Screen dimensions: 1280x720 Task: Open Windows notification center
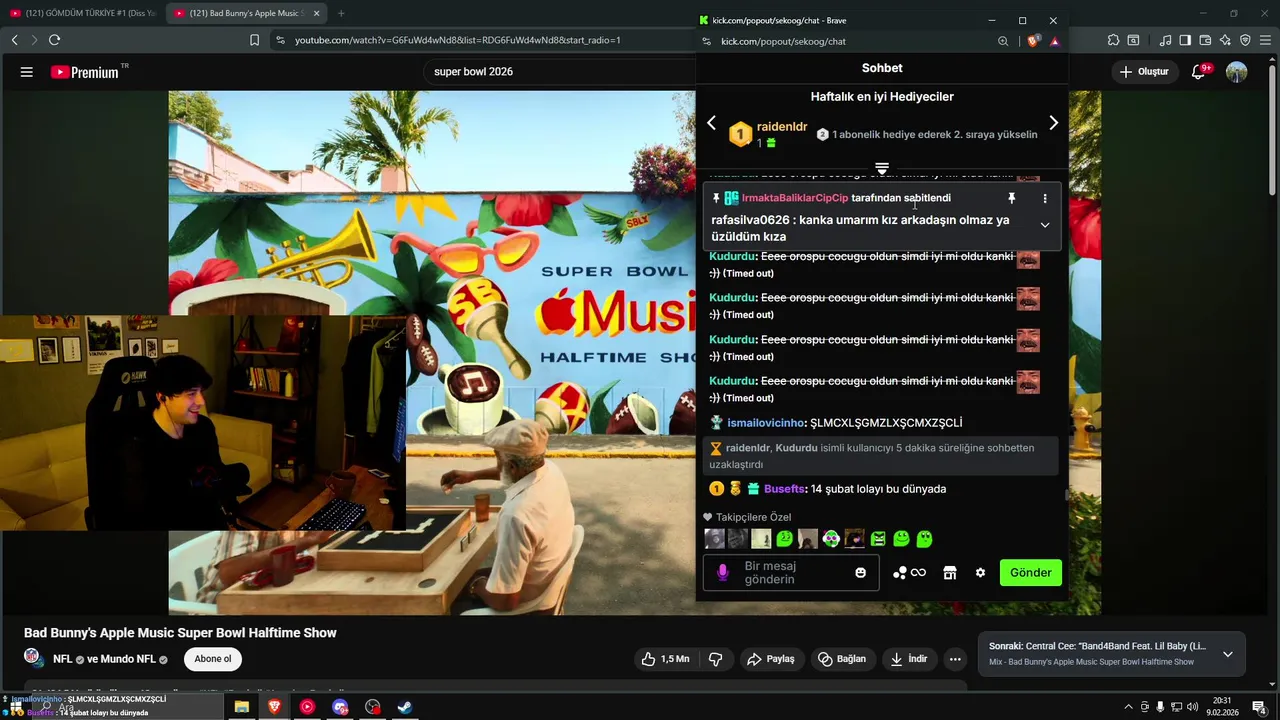[x=1259, y=707]
